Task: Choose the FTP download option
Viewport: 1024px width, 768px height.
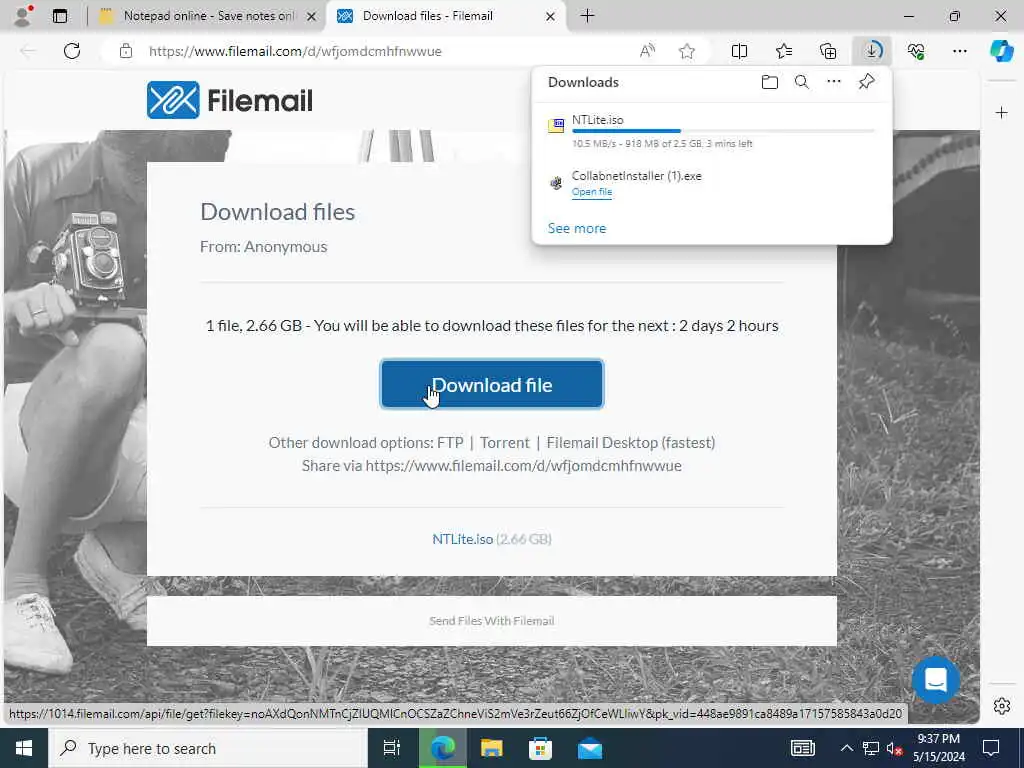Action: tap(450, 443)
